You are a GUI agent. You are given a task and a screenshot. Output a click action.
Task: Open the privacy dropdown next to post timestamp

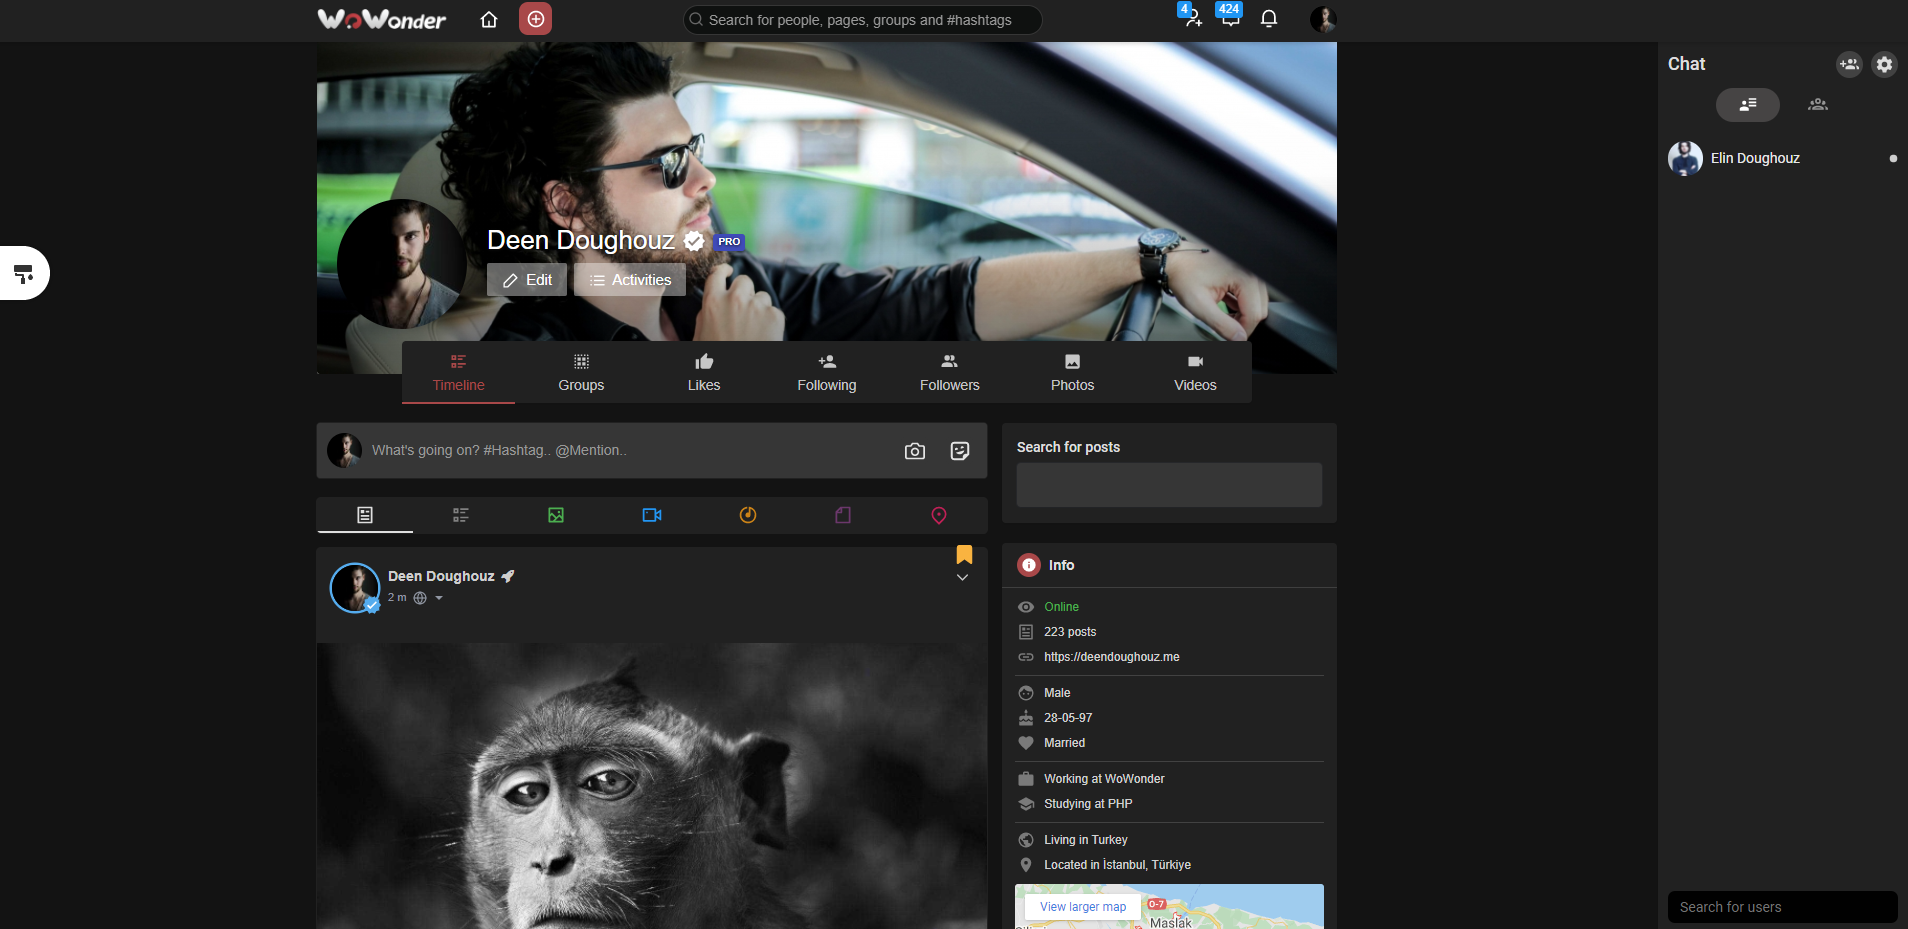pyautogui.click(x=437, y=598)
